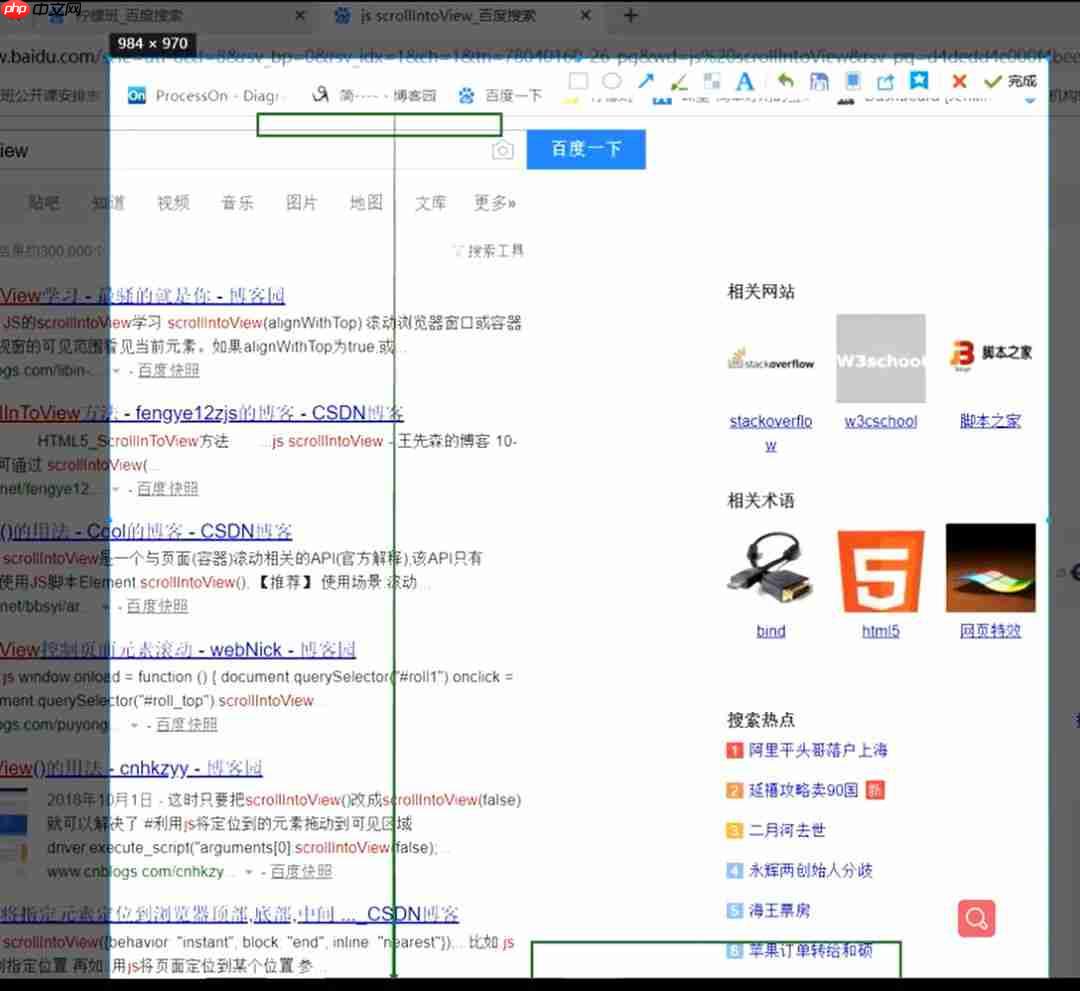Expand the 搜索工具 options
Viewport: 1080px width, 991px height.
(x=488, y=251)
